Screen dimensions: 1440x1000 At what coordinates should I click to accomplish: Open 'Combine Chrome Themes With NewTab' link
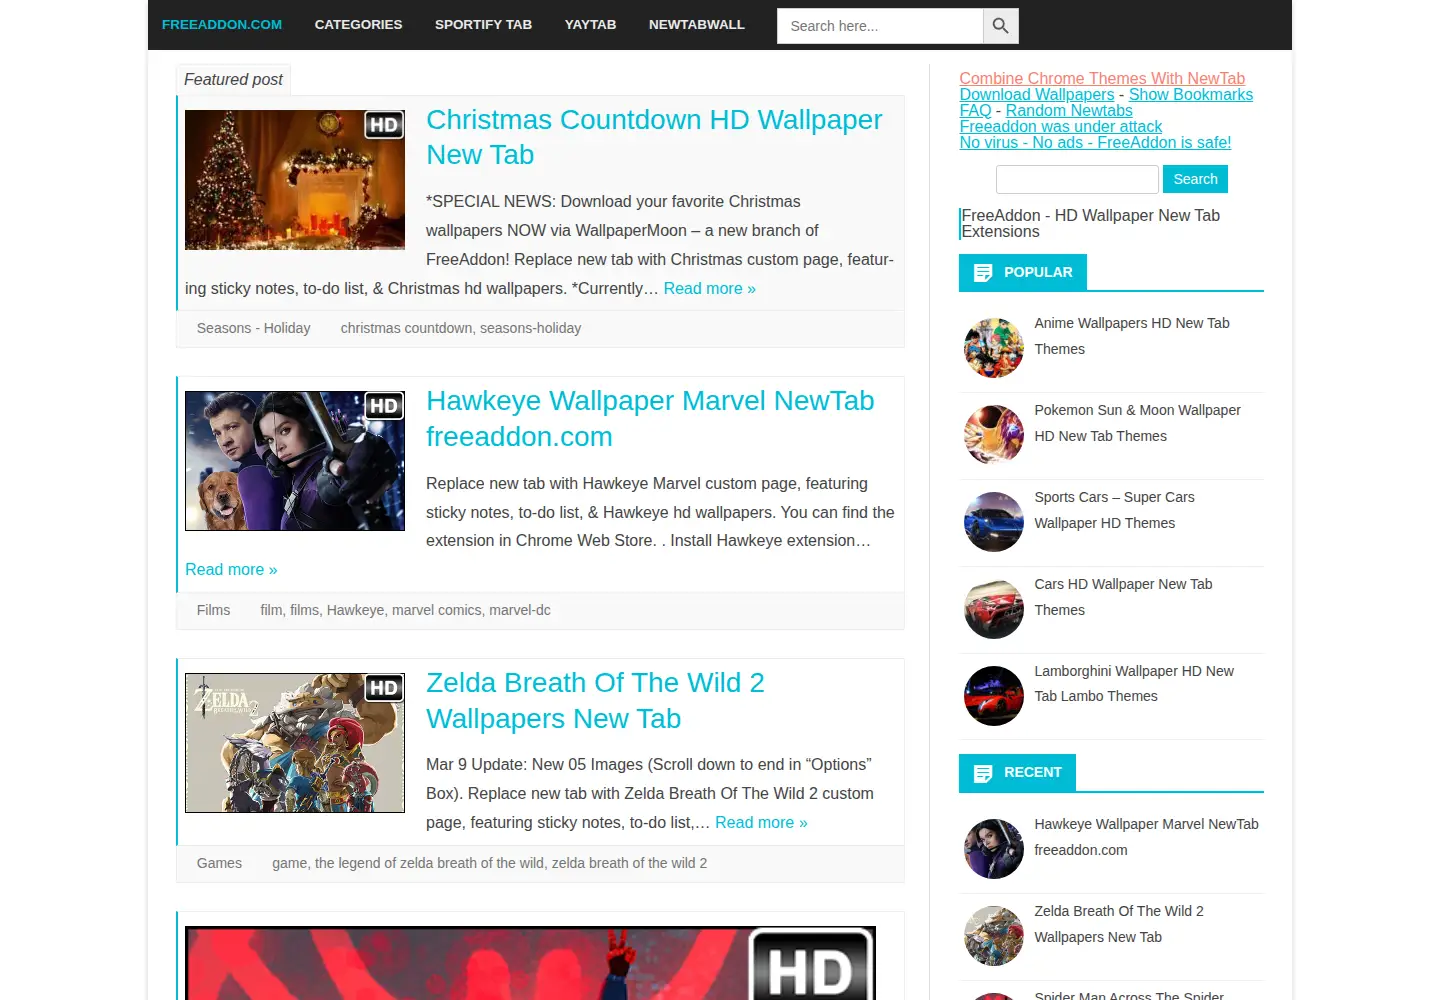(x=1102, y=78)
